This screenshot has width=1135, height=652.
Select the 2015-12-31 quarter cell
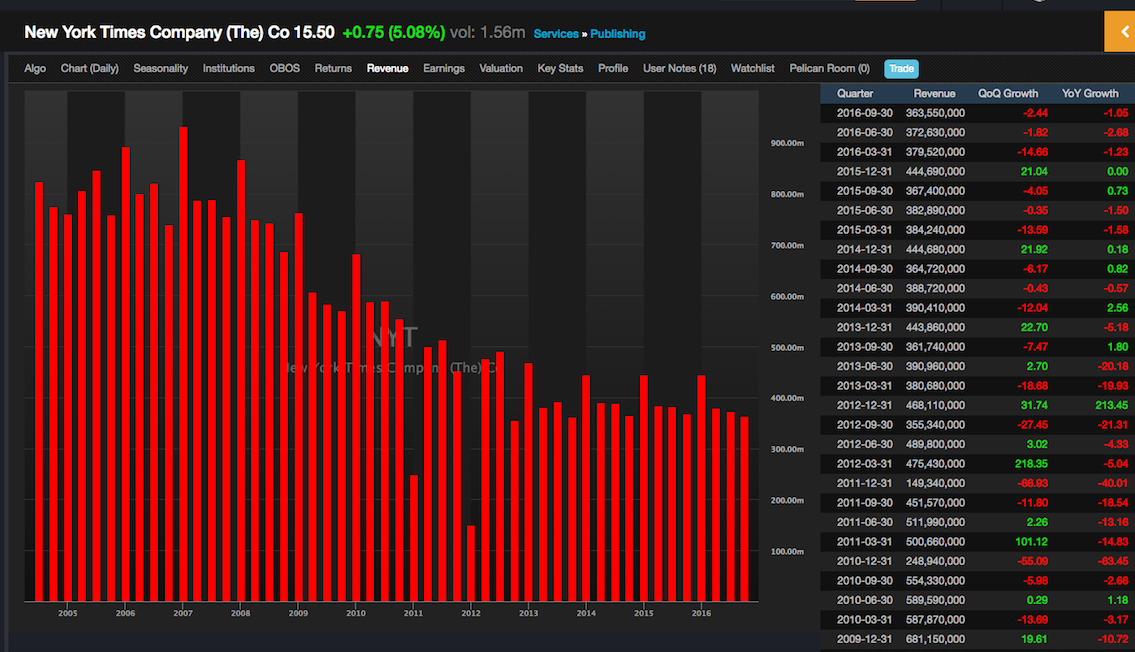(x=864, y=172)
